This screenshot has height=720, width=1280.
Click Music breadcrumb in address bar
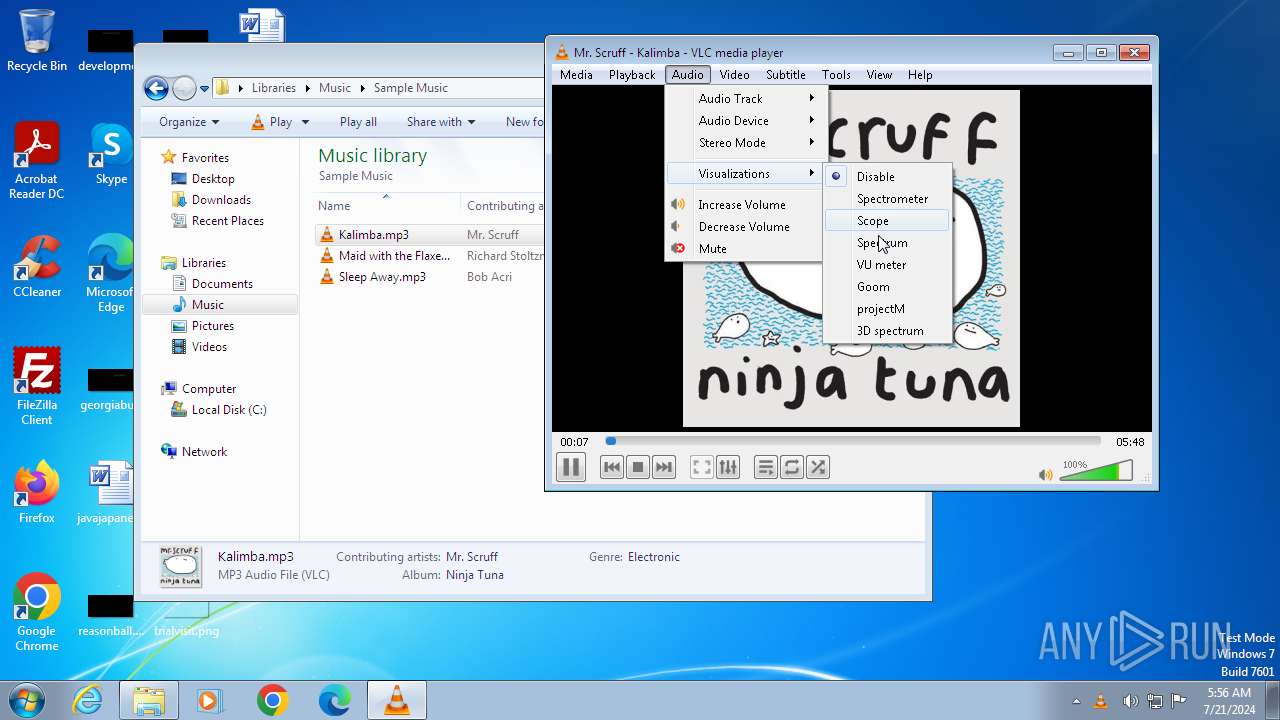(x=335, y=88)
